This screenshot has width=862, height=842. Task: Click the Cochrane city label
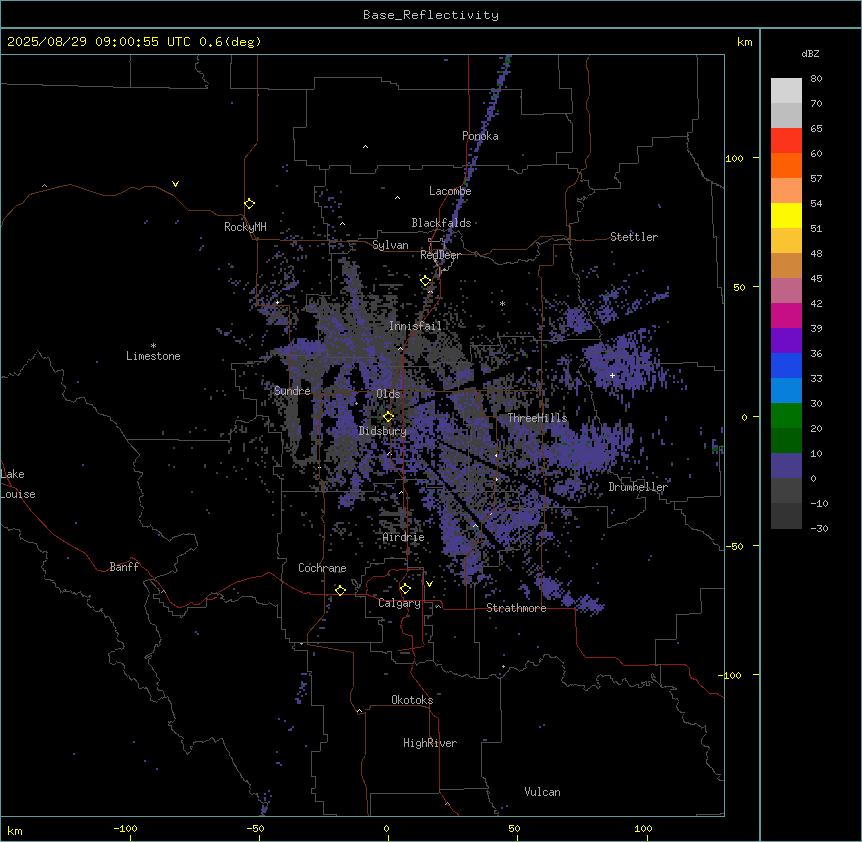coord(322,568)
